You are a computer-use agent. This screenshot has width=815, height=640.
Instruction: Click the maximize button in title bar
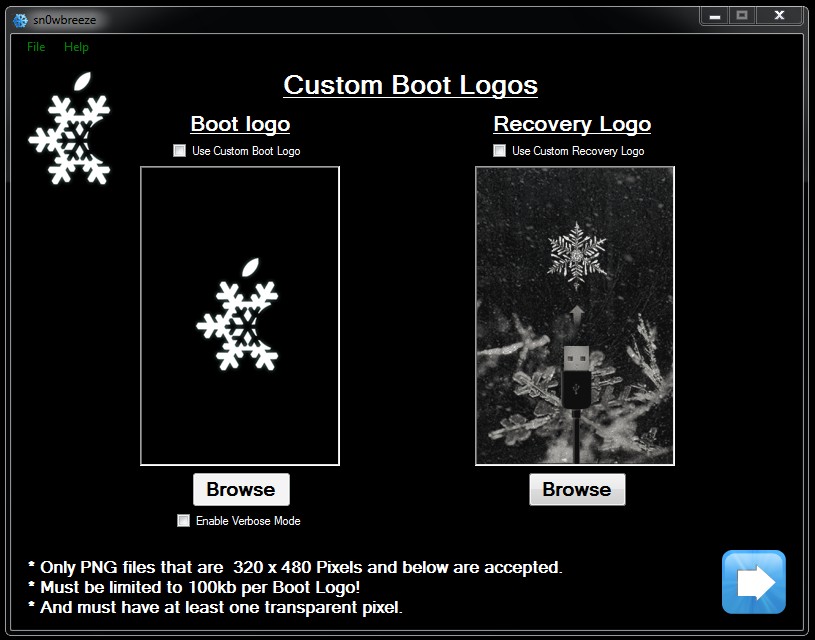pos(742,15)
